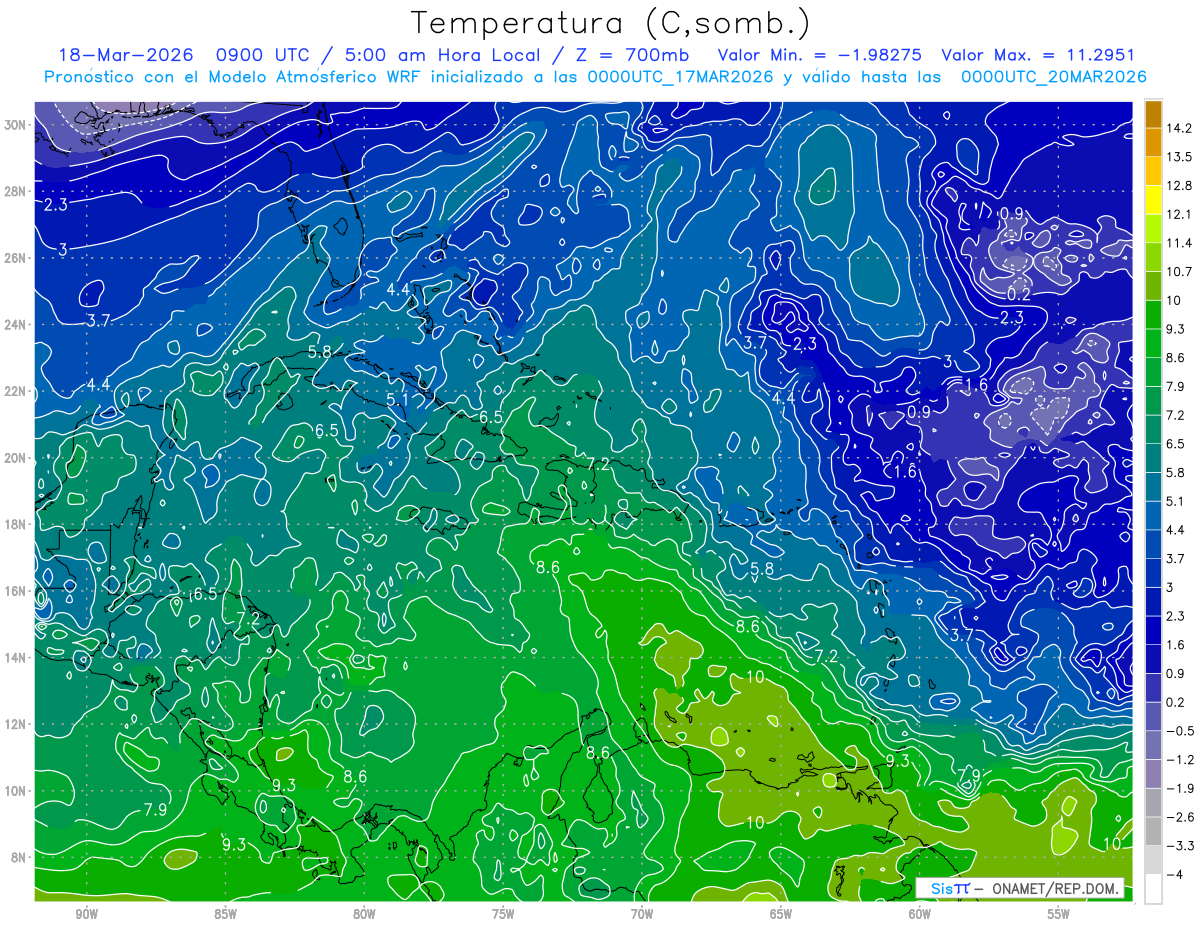Click the 'Valor Min. = -1.98275' text
Image resolution: width=1200 pixels, height=927 pixels.
[820, 55]
